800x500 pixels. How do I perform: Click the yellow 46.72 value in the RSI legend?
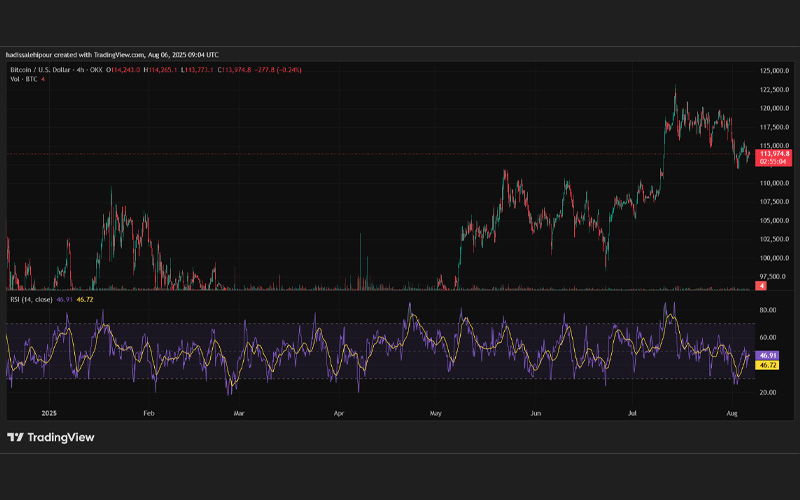[x=85, y=299]
